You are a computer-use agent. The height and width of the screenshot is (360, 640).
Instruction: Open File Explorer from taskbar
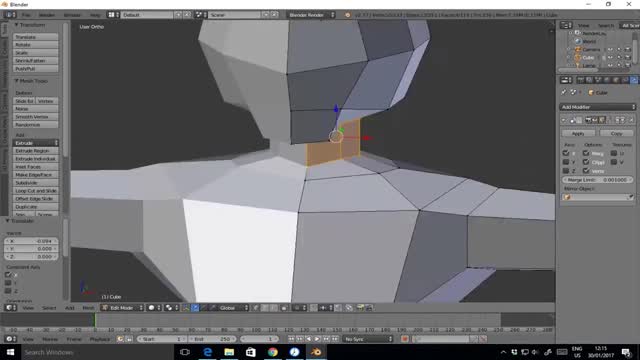[x=229, y=352]
